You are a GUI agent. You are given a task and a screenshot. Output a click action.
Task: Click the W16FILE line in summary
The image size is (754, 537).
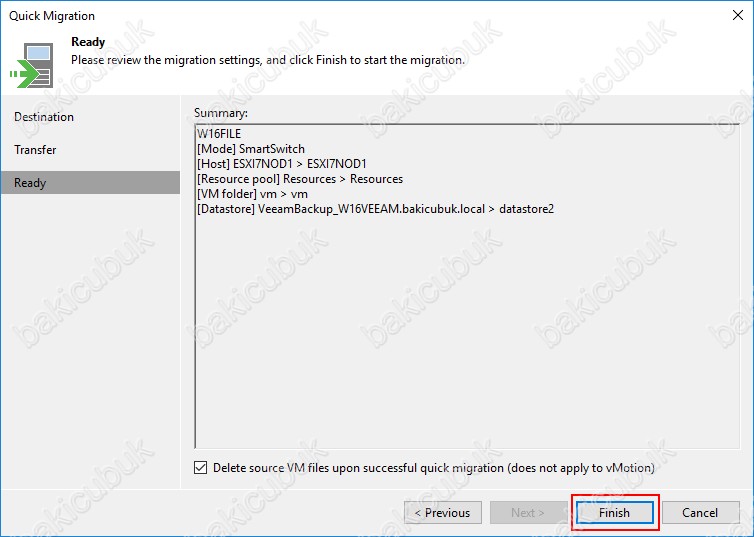[219, 134]
